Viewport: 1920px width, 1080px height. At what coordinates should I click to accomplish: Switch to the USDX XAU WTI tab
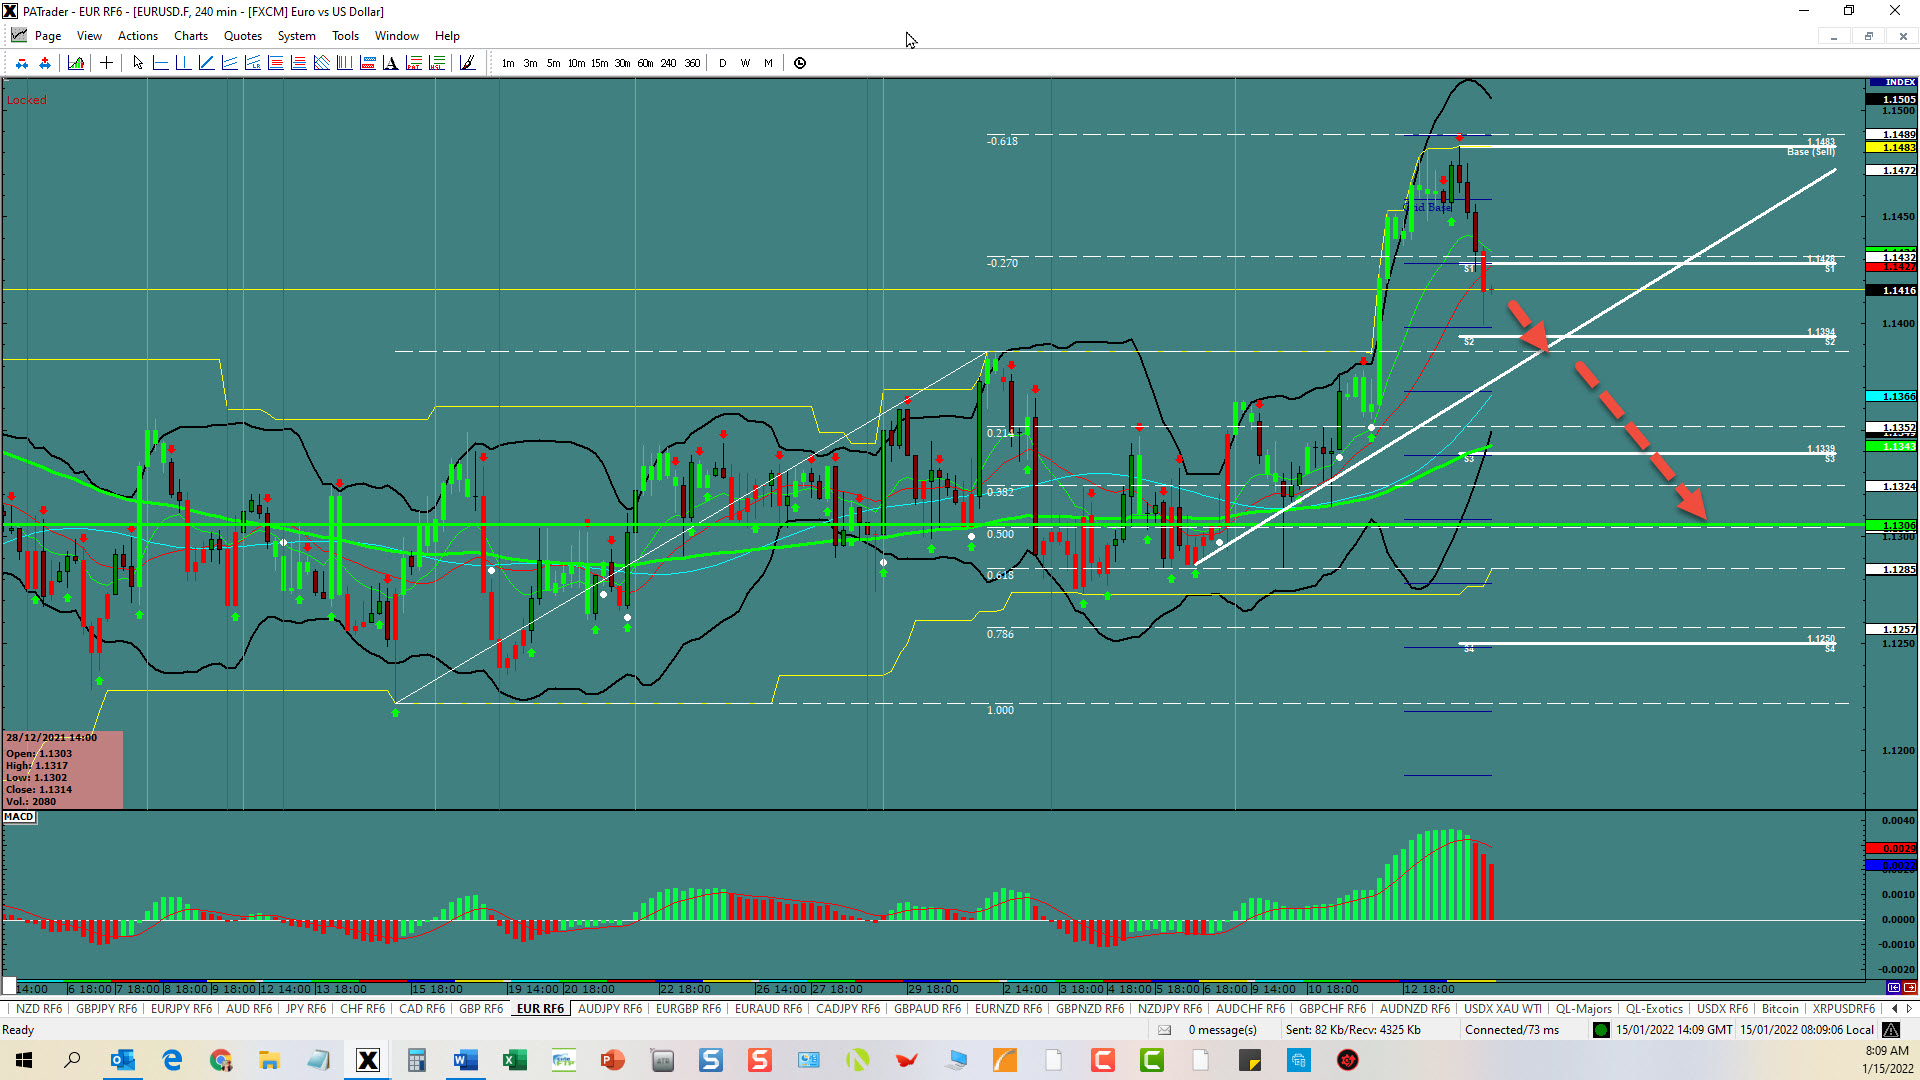pos(1503,1009)
